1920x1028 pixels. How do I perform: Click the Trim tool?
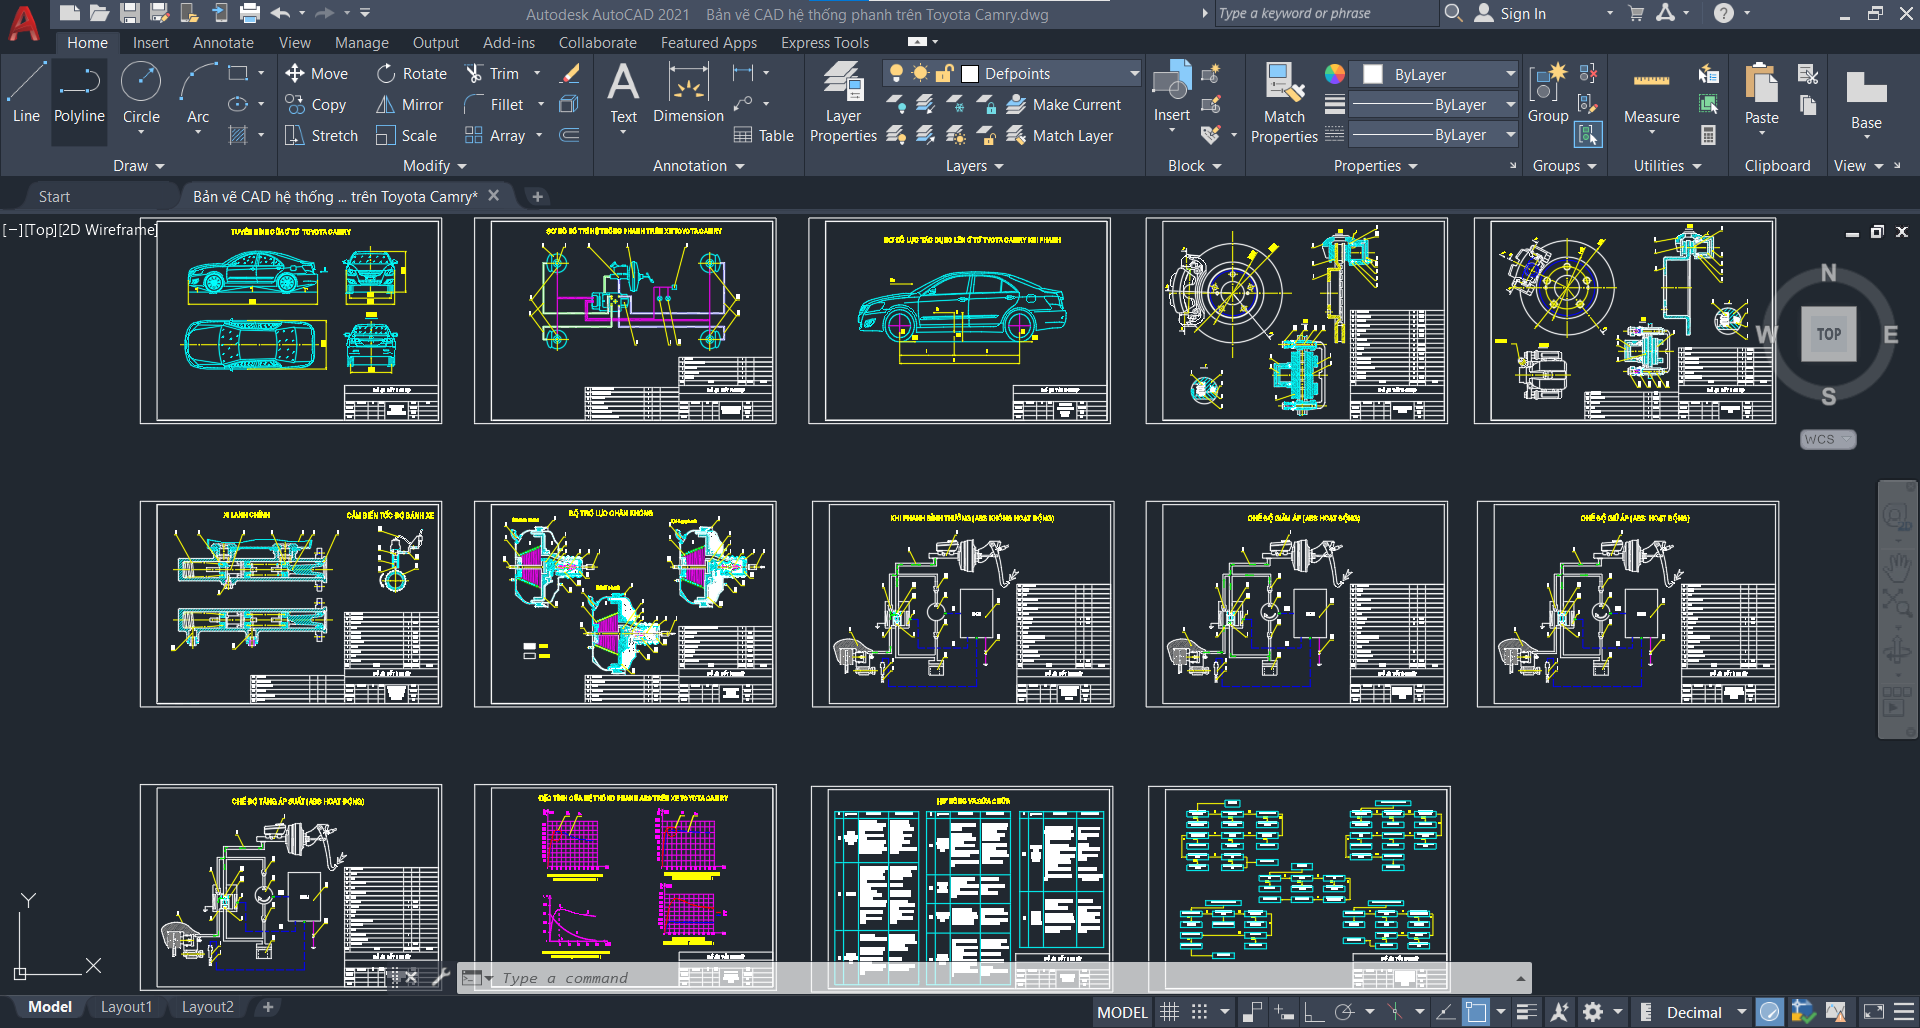[x=492, y=73]
